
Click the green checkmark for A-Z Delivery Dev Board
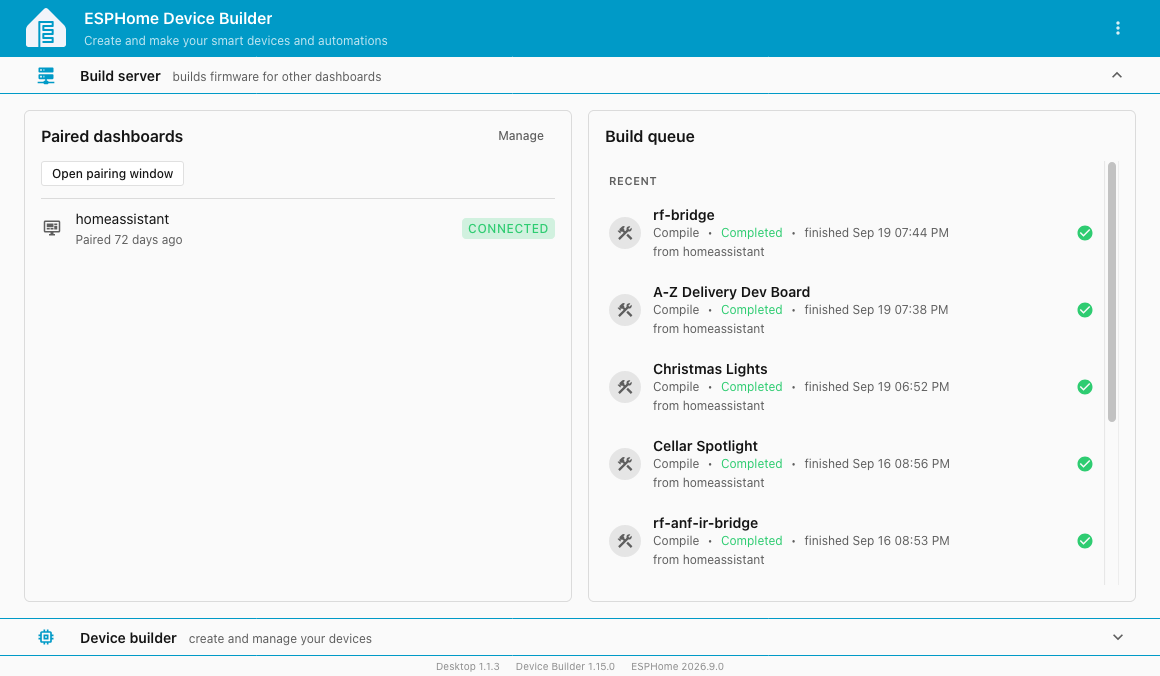point(1085,310)
